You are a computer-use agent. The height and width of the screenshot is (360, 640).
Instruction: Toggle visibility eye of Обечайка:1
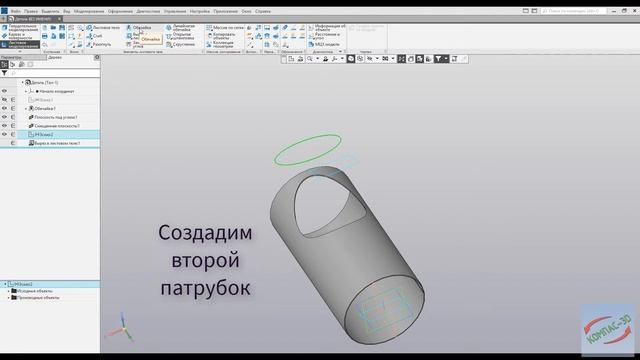pyautogui.click(x=4, y=108)
